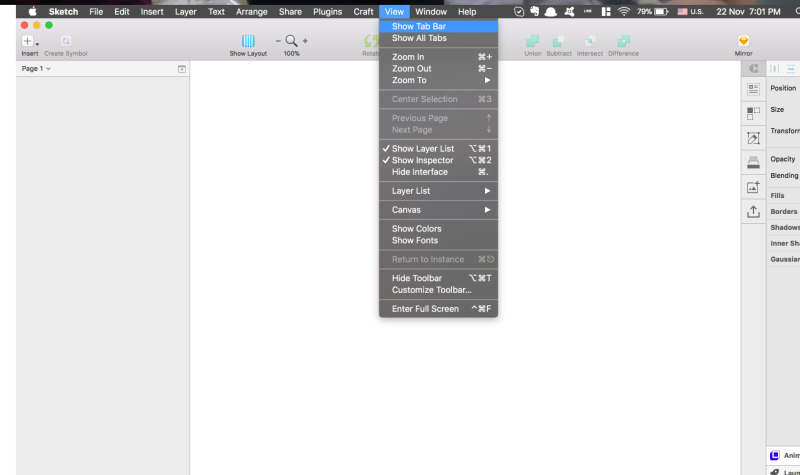Click the Difference boolean operation icon

[623, 41]
